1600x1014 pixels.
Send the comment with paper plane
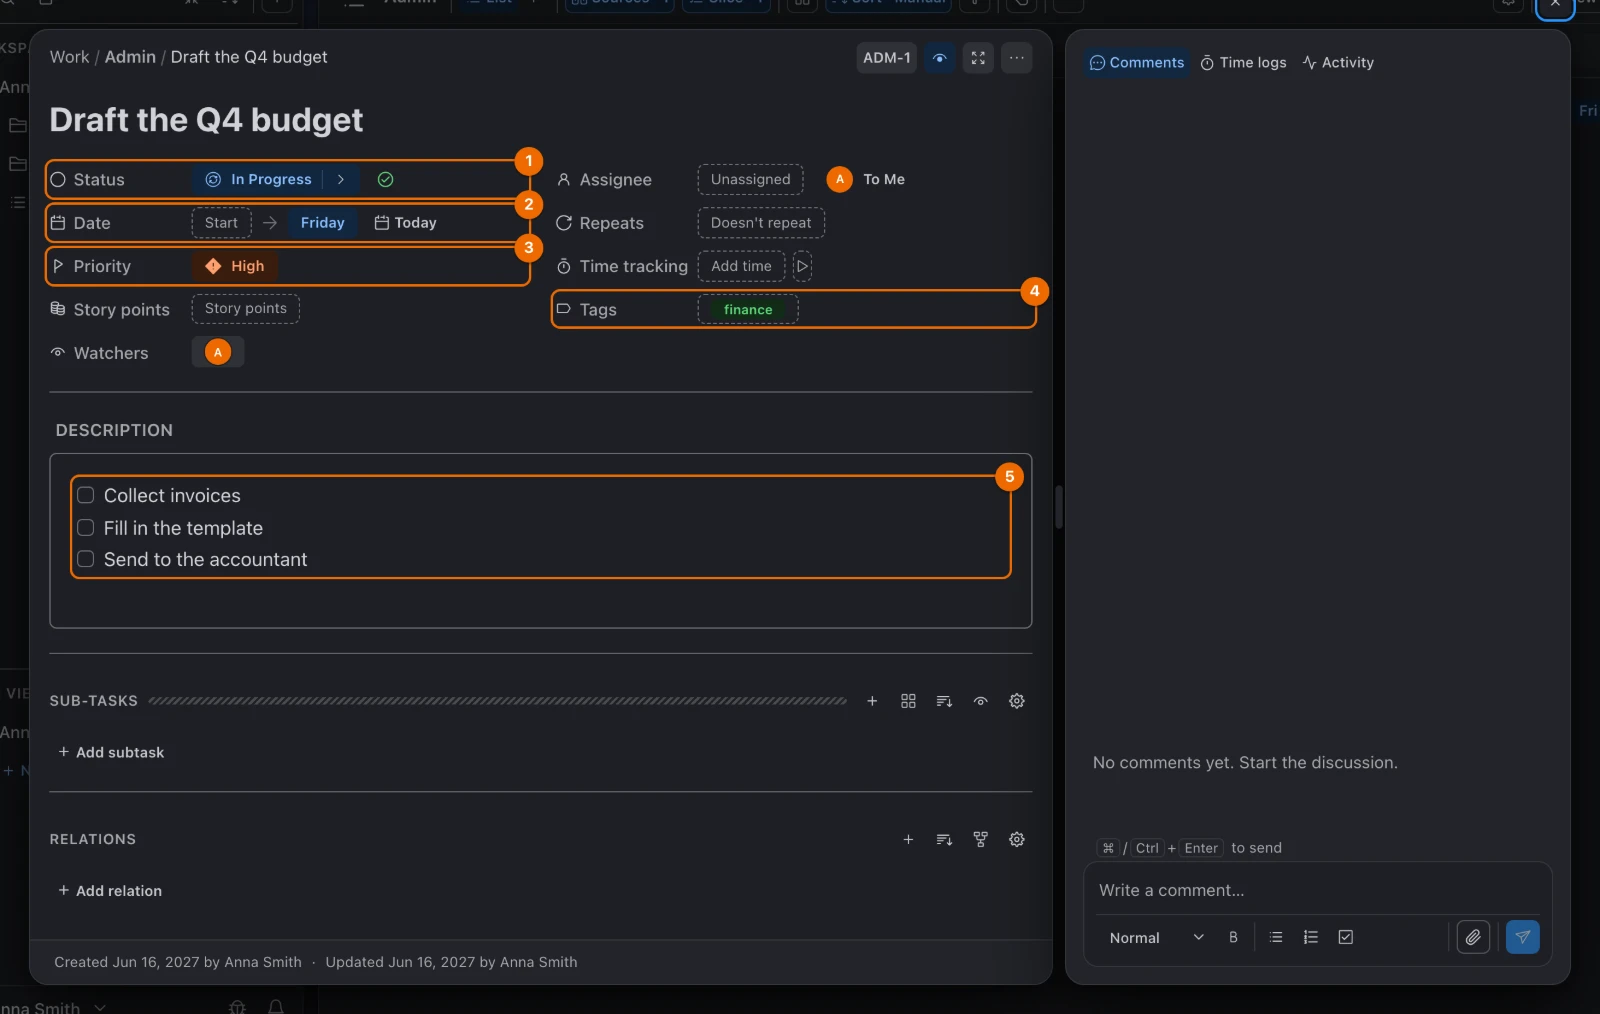pos(1522,937)
